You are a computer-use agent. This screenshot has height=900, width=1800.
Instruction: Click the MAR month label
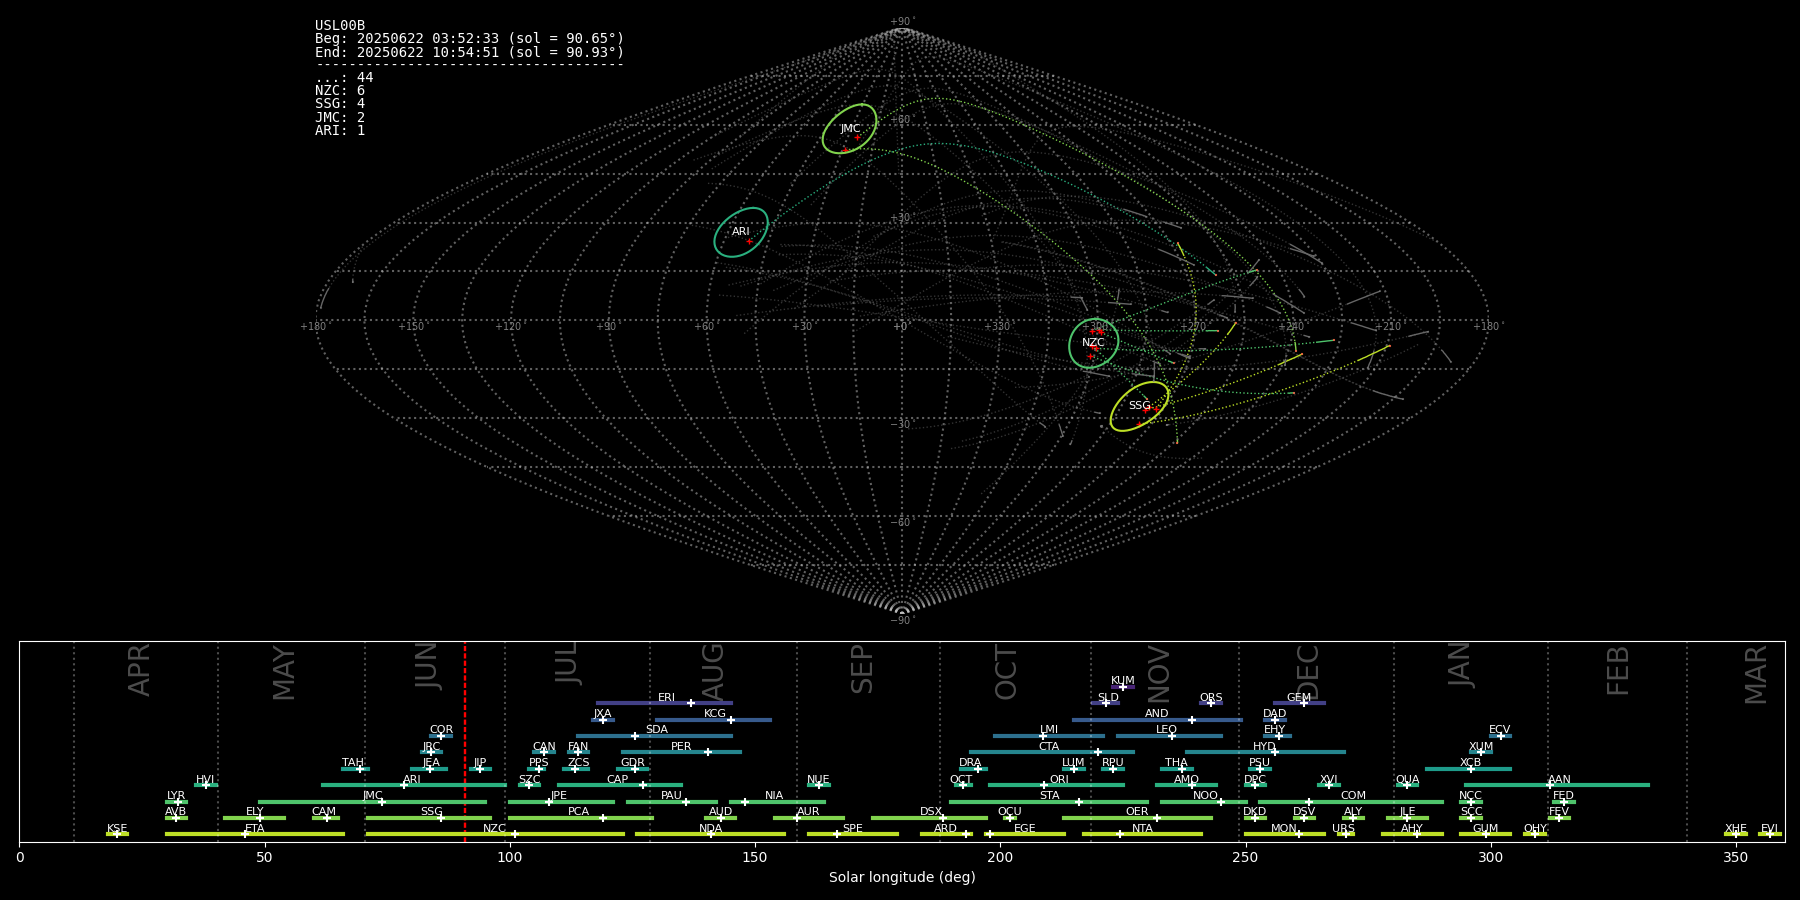tap(1756, 675)
